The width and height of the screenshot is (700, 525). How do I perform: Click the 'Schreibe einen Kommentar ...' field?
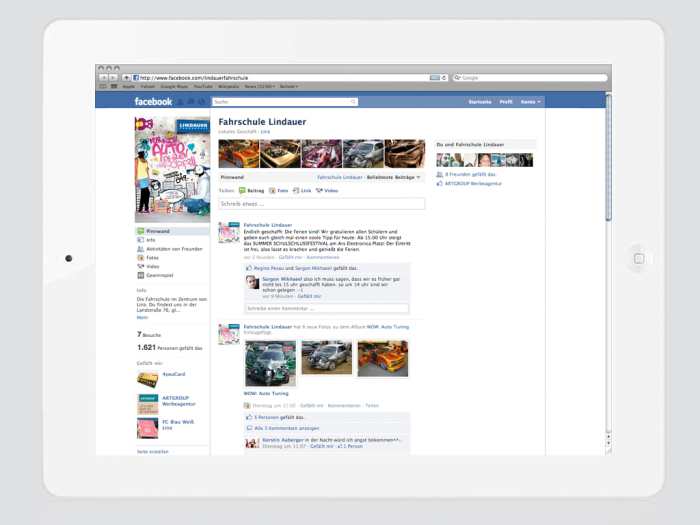point(327,308)
